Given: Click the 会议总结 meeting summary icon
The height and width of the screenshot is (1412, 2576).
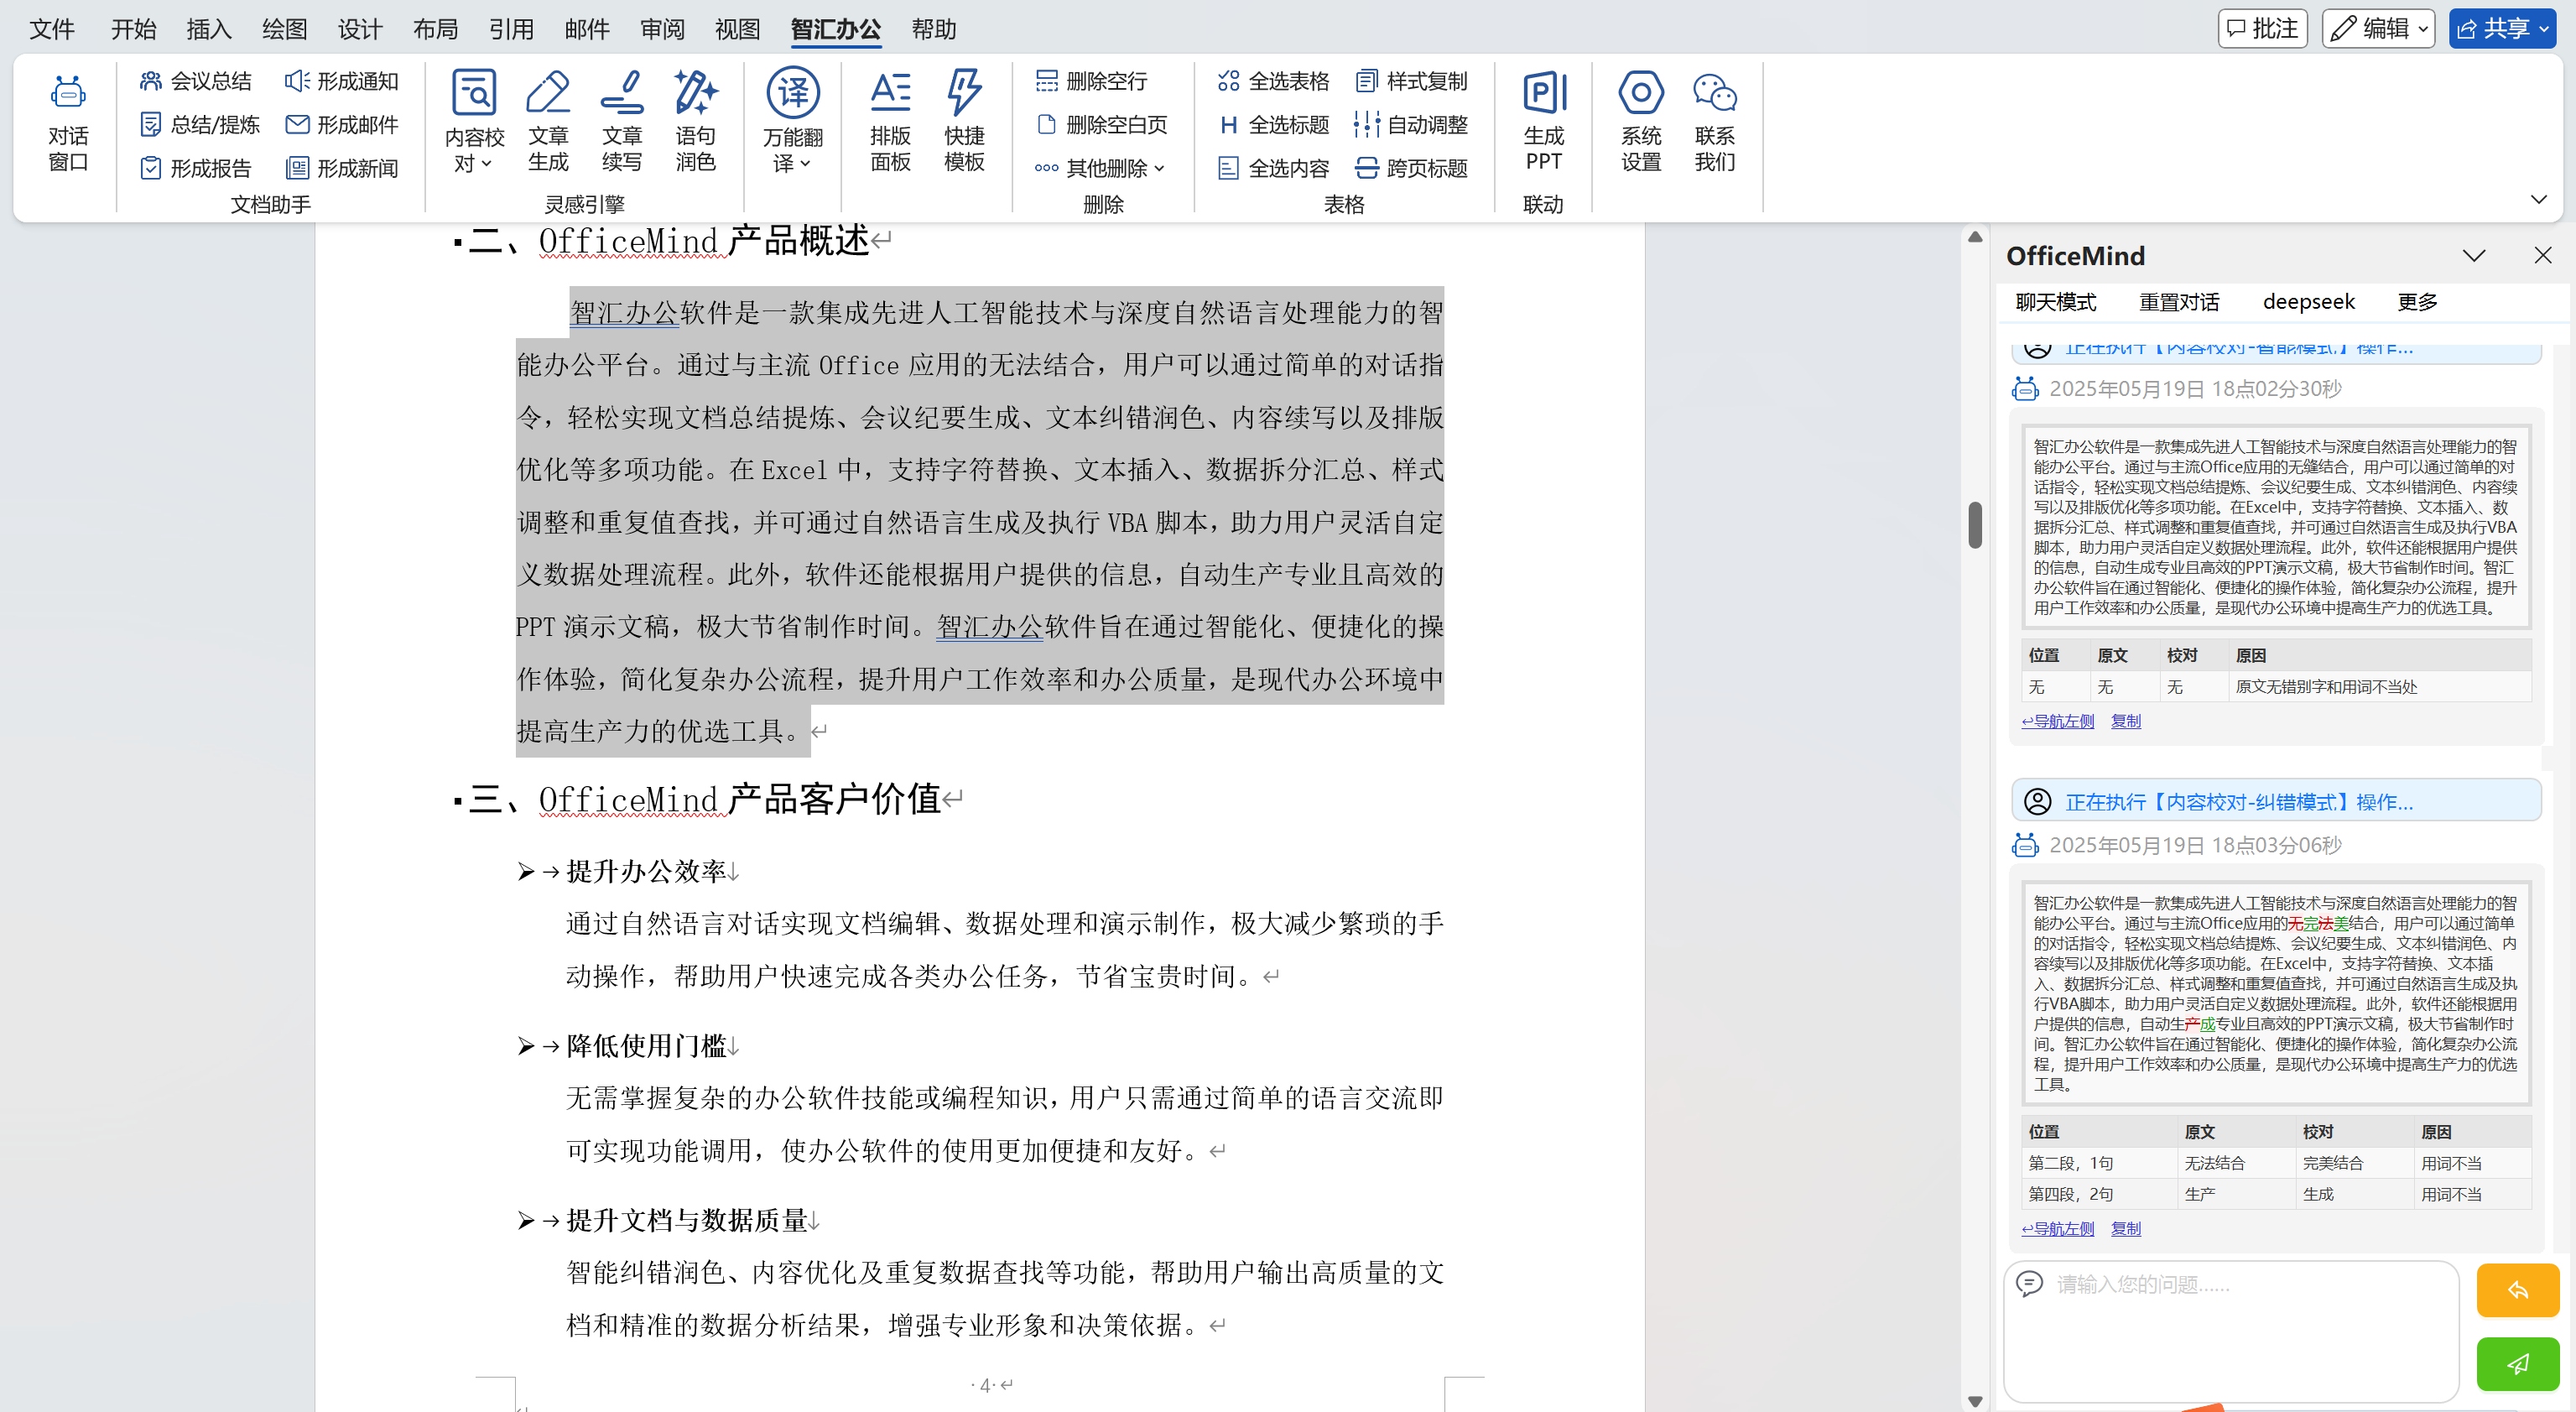Looking at the screenshot, I should point(151,81).
